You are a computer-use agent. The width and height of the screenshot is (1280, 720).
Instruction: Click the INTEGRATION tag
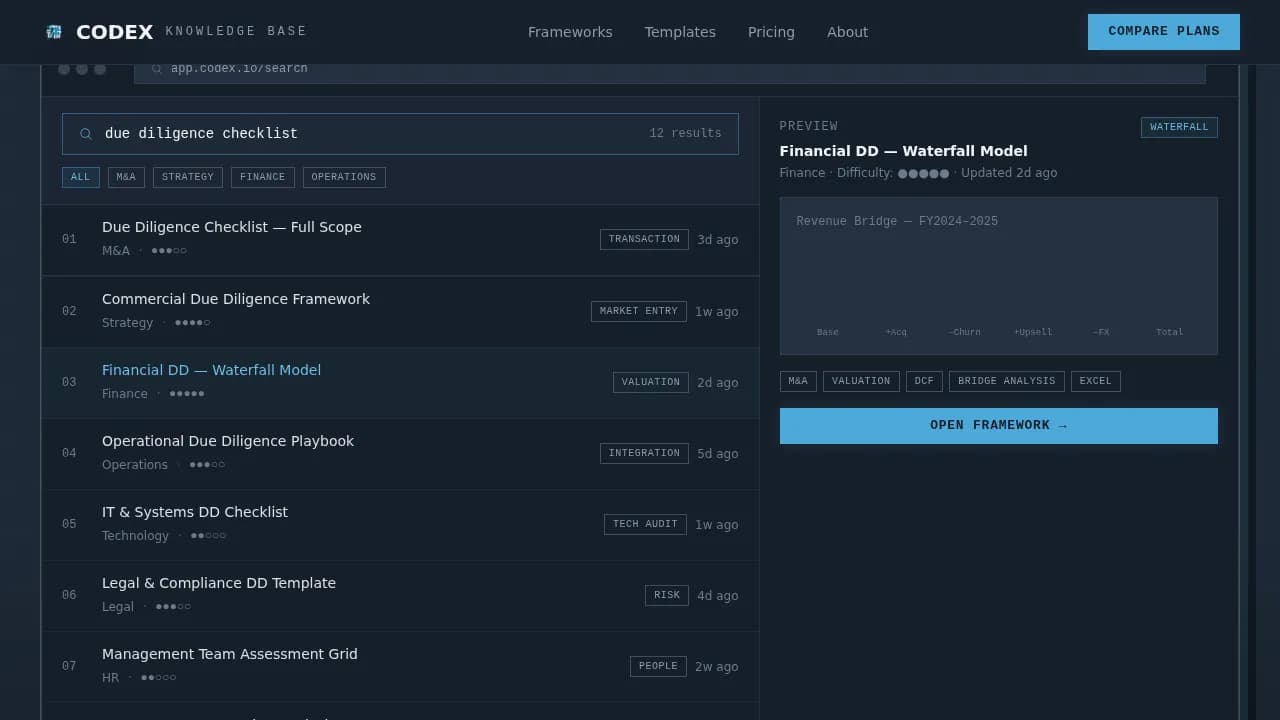644,454
